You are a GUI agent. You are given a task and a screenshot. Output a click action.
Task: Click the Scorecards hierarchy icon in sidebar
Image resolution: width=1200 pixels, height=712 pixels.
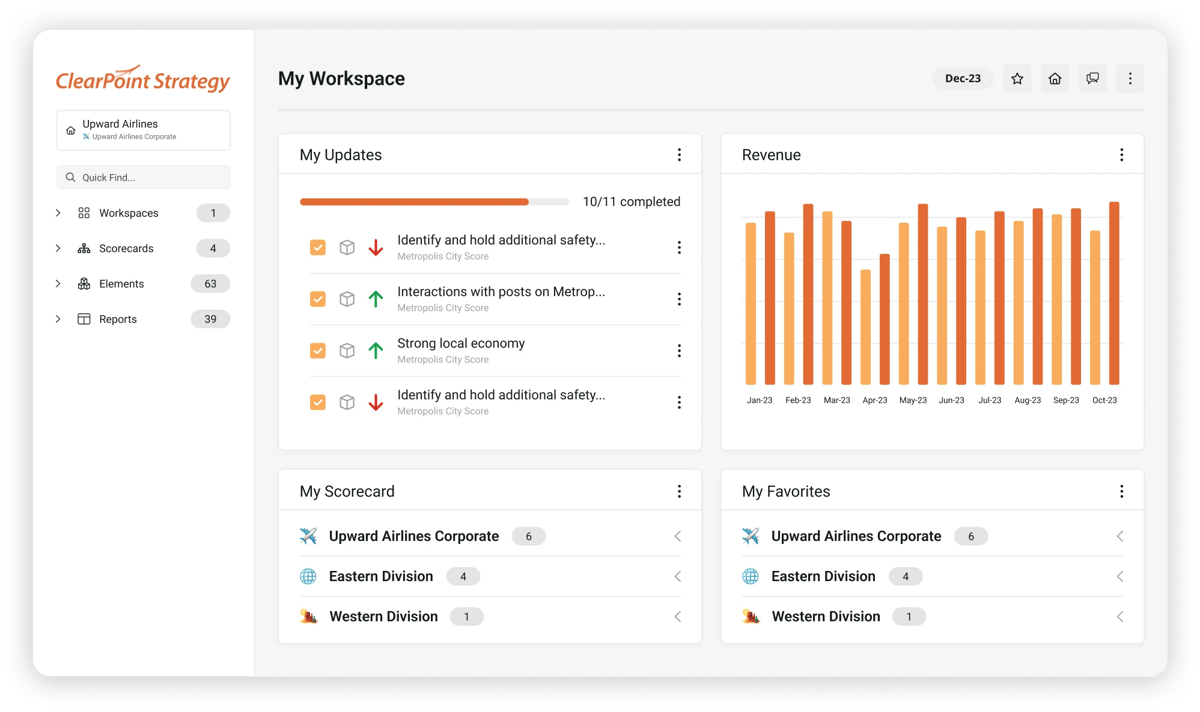pos(84,248)
